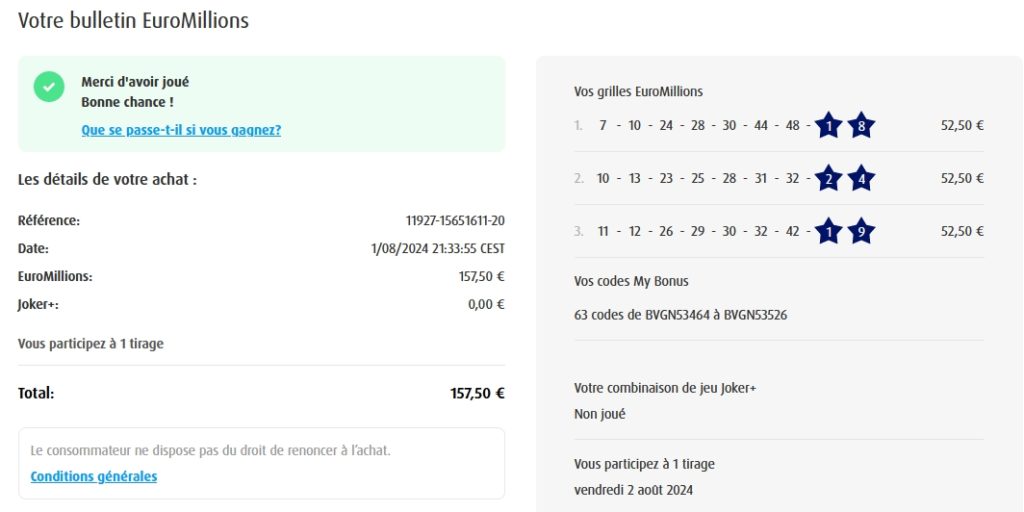
Task: Click the Joker+ amount 0,00 €
Action: [x=486, y=304]
